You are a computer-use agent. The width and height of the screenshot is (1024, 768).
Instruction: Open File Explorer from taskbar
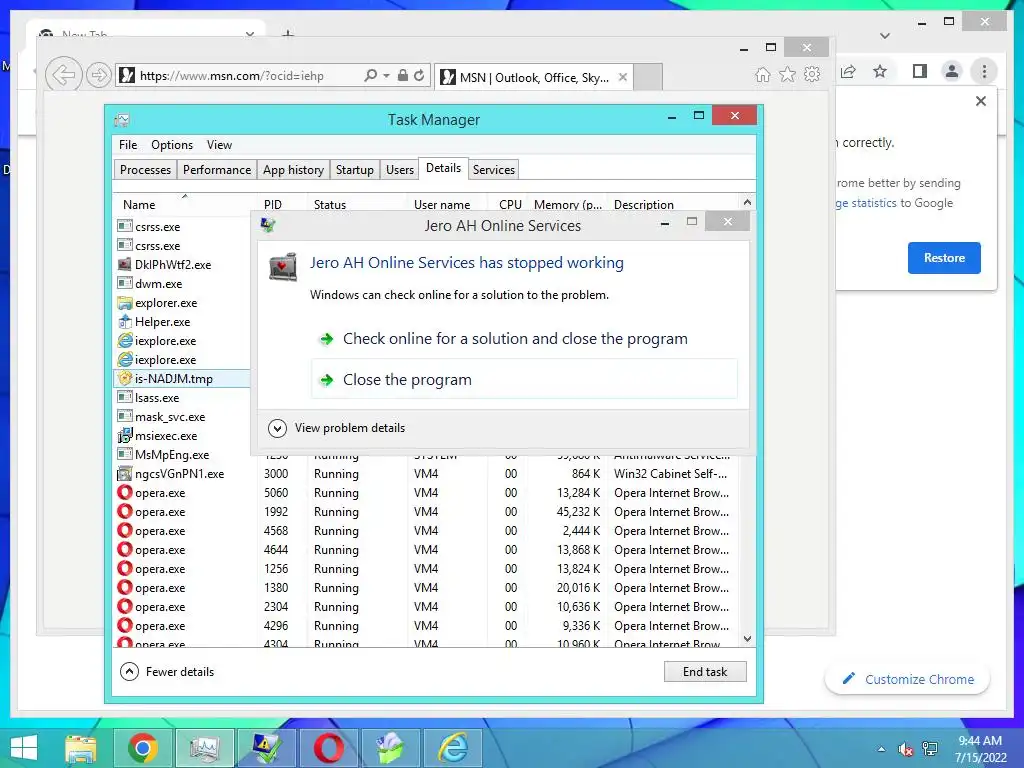pos(81,748)
